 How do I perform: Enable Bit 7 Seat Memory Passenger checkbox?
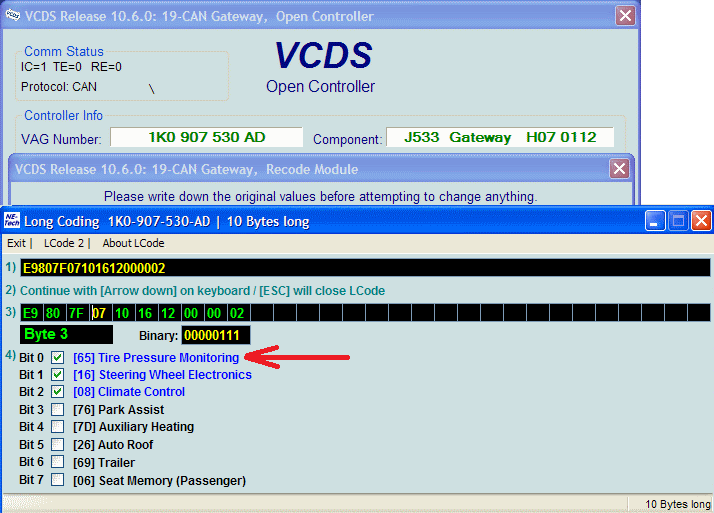click(x=57, y=479)
